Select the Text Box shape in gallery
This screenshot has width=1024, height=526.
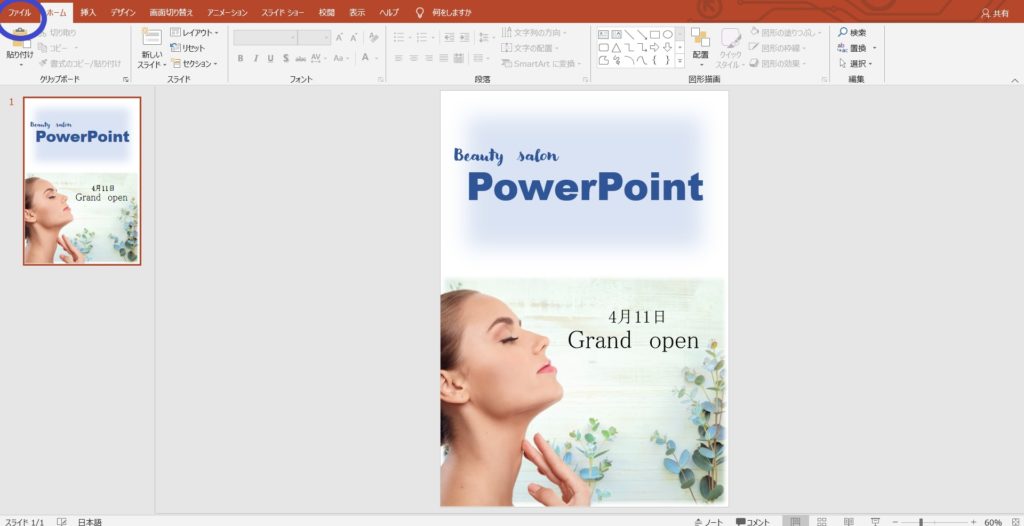603,34
